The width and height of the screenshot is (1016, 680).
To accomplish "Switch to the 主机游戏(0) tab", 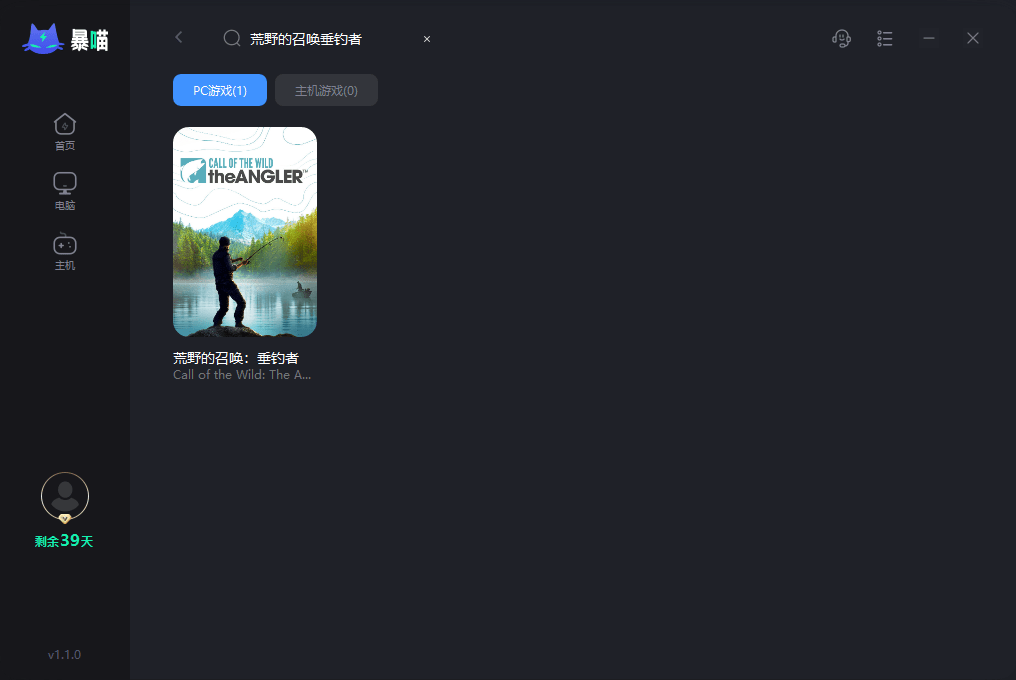I will point(326,90).
